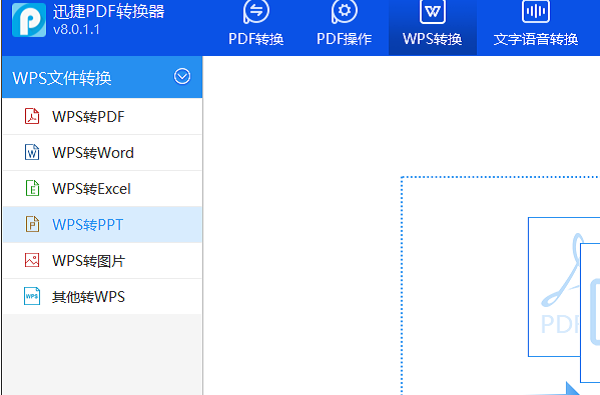Choose WPS转PDF in the sidebar
This screenshot has width=600, height=395.
[102, 116]
